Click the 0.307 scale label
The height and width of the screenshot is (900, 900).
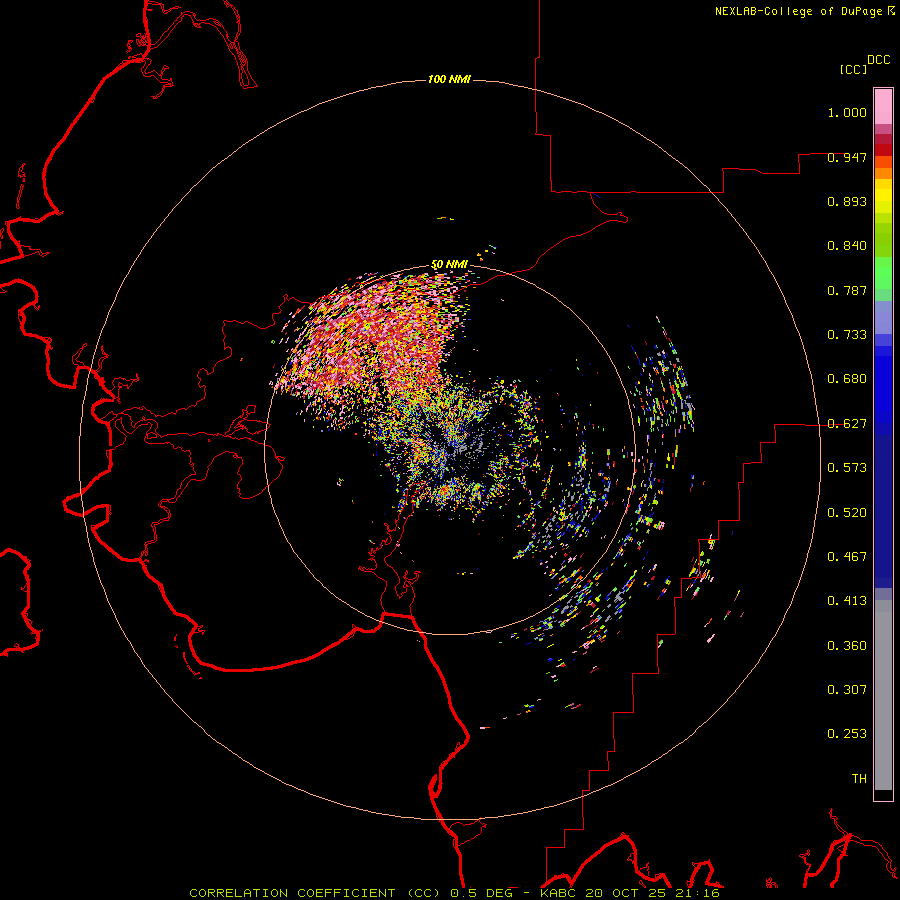[847, 690]
